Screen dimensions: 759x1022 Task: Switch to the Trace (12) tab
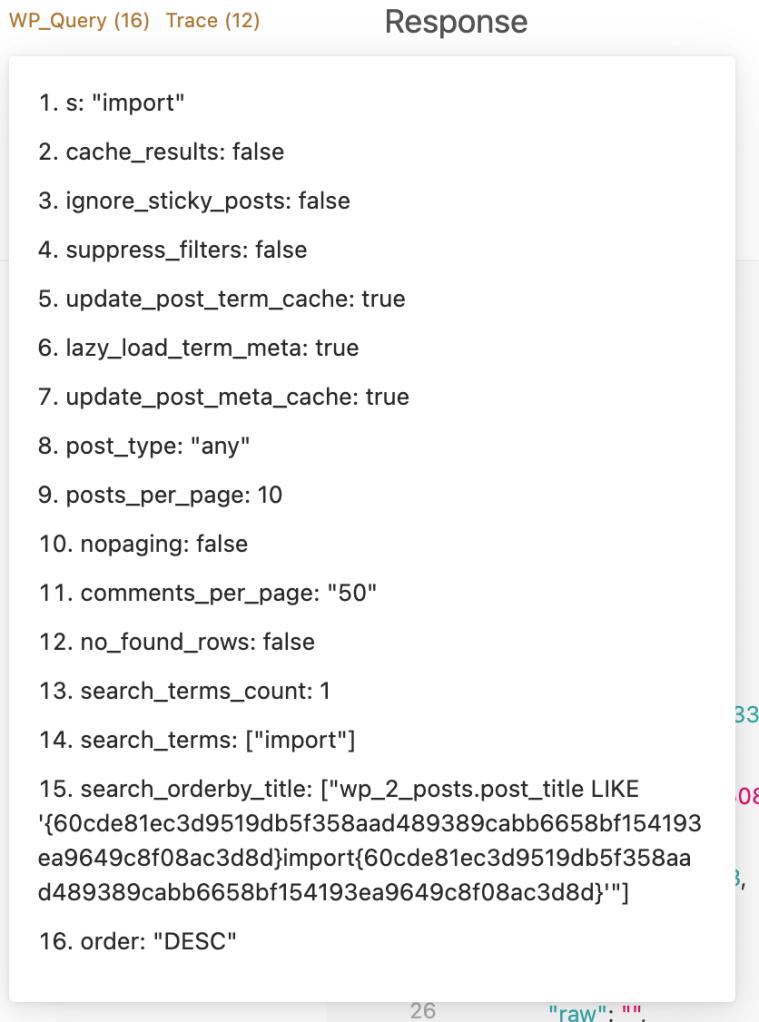tap(213, 21)
